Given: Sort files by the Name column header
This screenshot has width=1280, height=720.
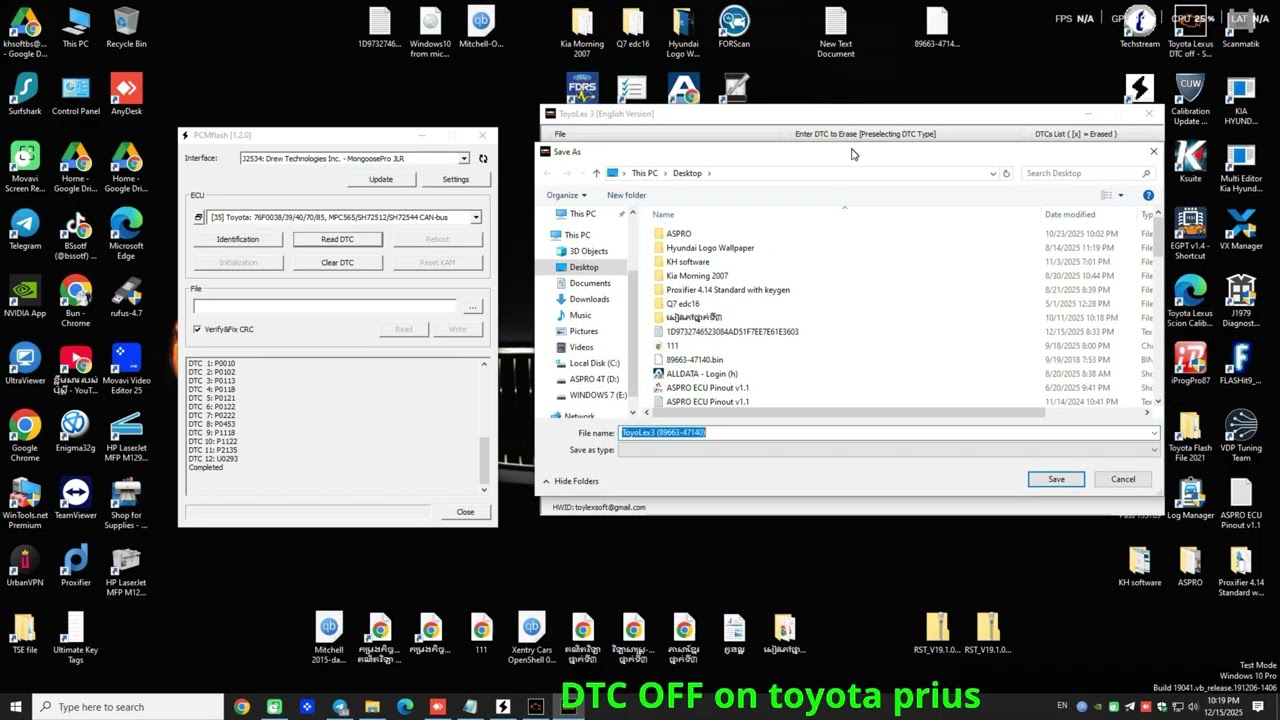Looking at the screenshot, I should pos(663,214).
